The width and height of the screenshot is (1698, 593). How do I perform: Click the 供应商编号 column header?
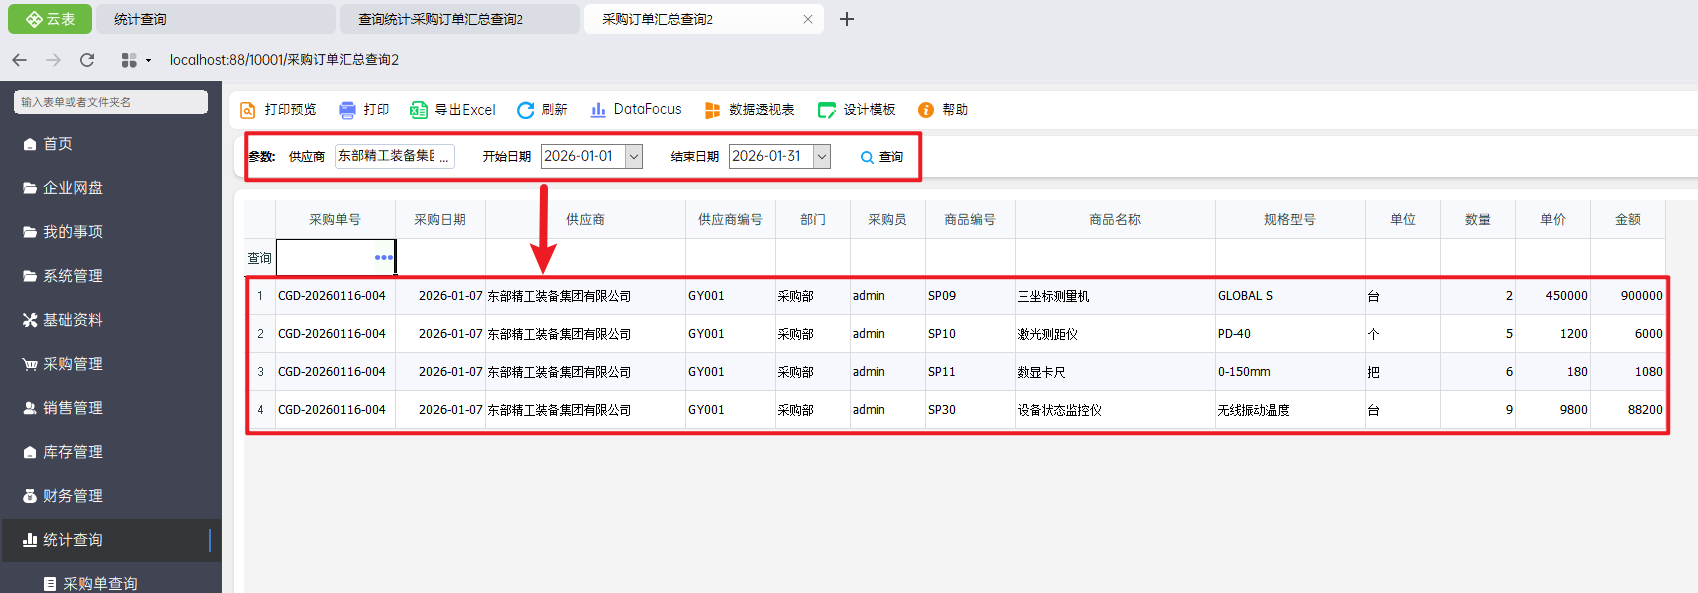tap(730, 220)
